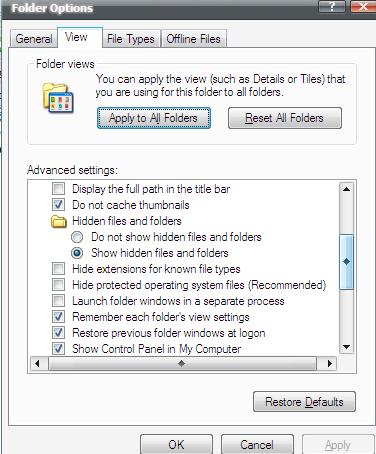Click the Restore Defaults button
376x454 pixels.
click(304, 402)
